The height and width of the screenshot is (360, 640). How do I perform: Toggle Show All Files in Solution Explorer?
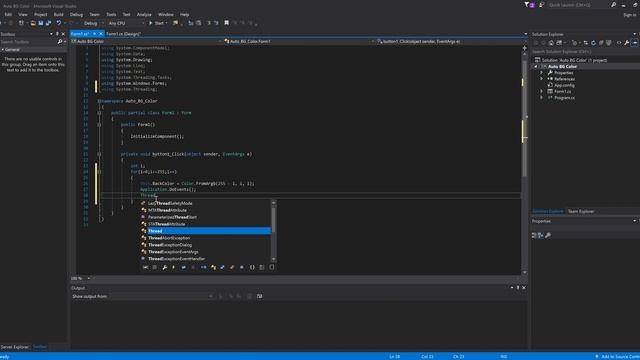pos(609,43)
